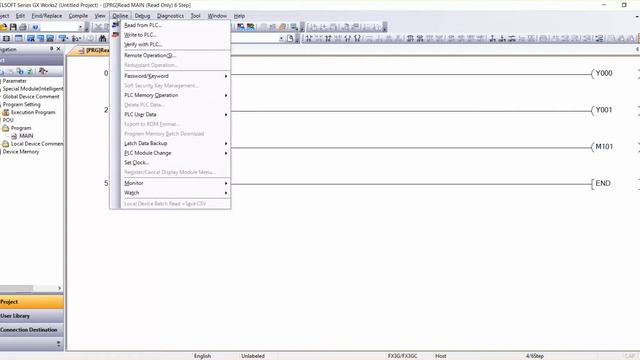The image size is (640, 360).
Task: Select the [PRG]Read MAIN editor tab
Action: pos(92,51)
